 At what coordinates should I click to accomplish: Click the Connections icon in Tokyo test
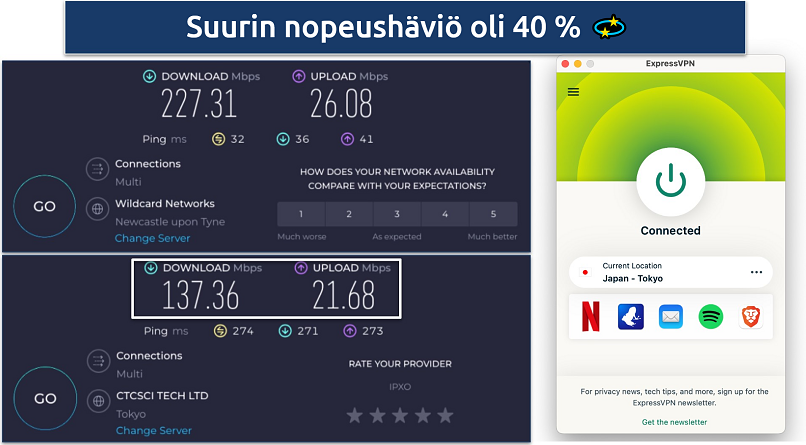[98, 361]
